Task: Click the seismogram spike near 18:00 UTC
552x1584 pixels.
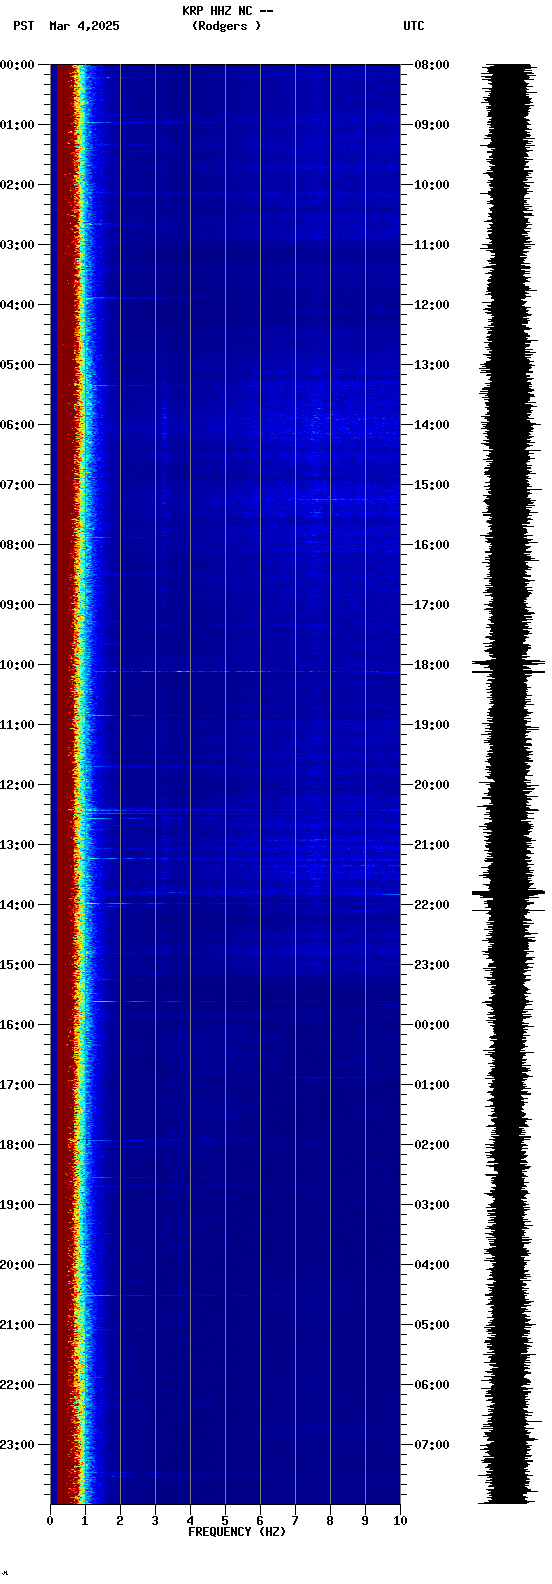Action: (509, 666)
